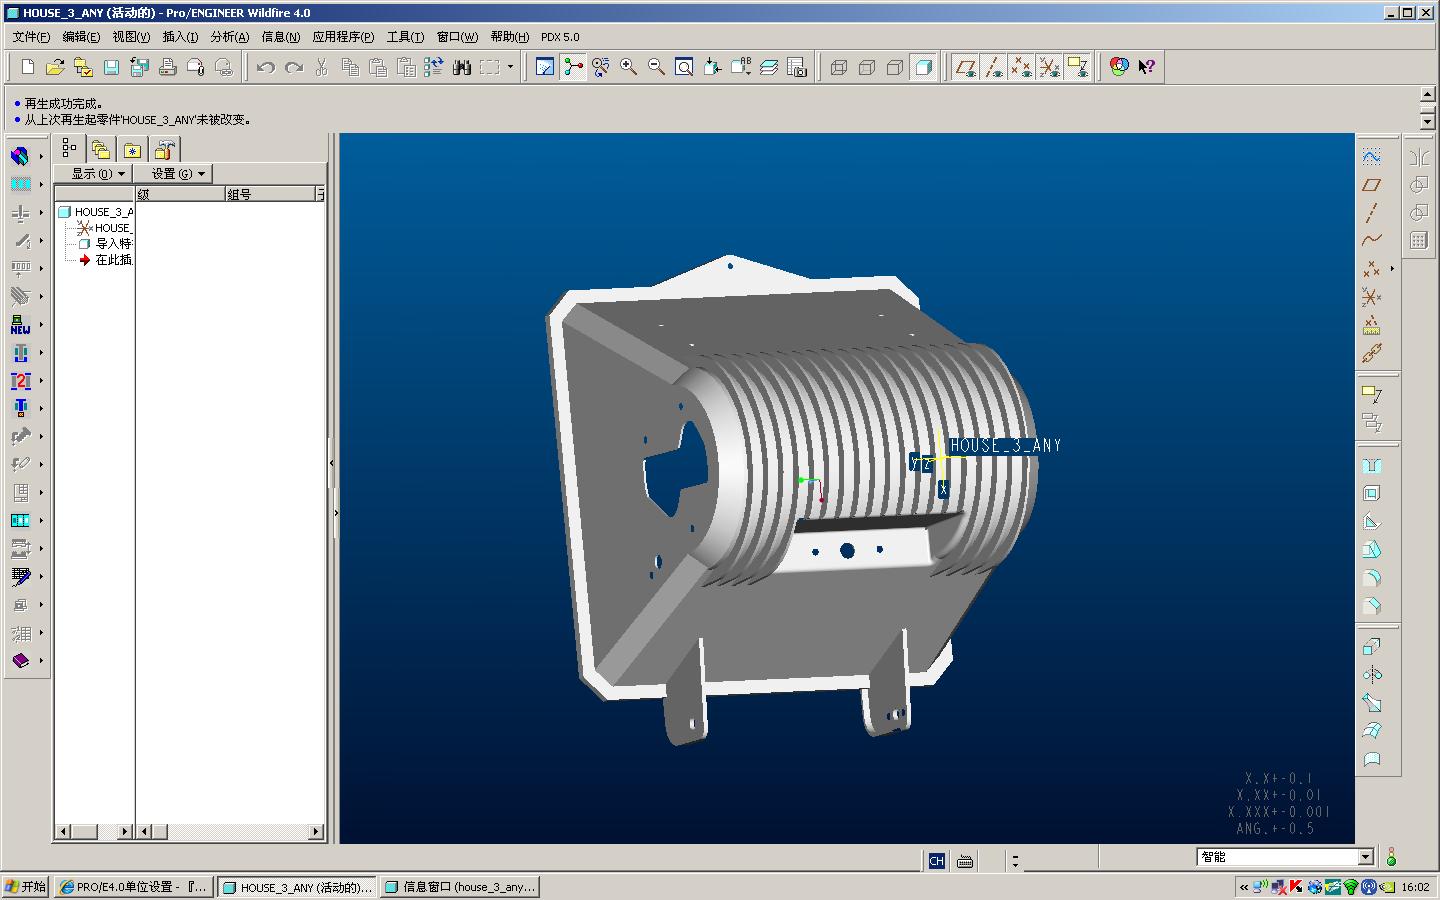Refit the model to the screen
The width and height of the screenshot is (1440, 900).
(685, 67)
